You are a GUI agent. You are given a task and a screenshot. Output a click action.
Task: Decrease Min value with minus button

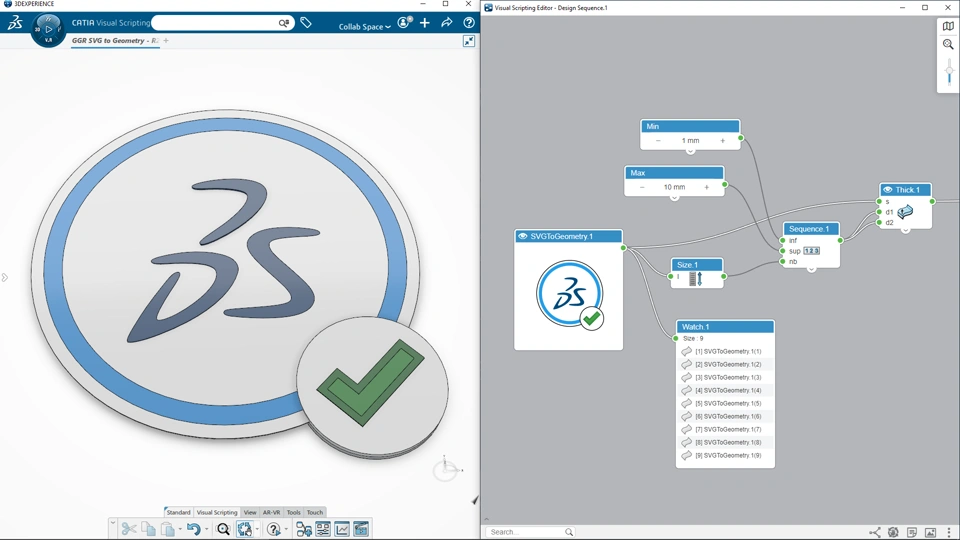point(658,141)
